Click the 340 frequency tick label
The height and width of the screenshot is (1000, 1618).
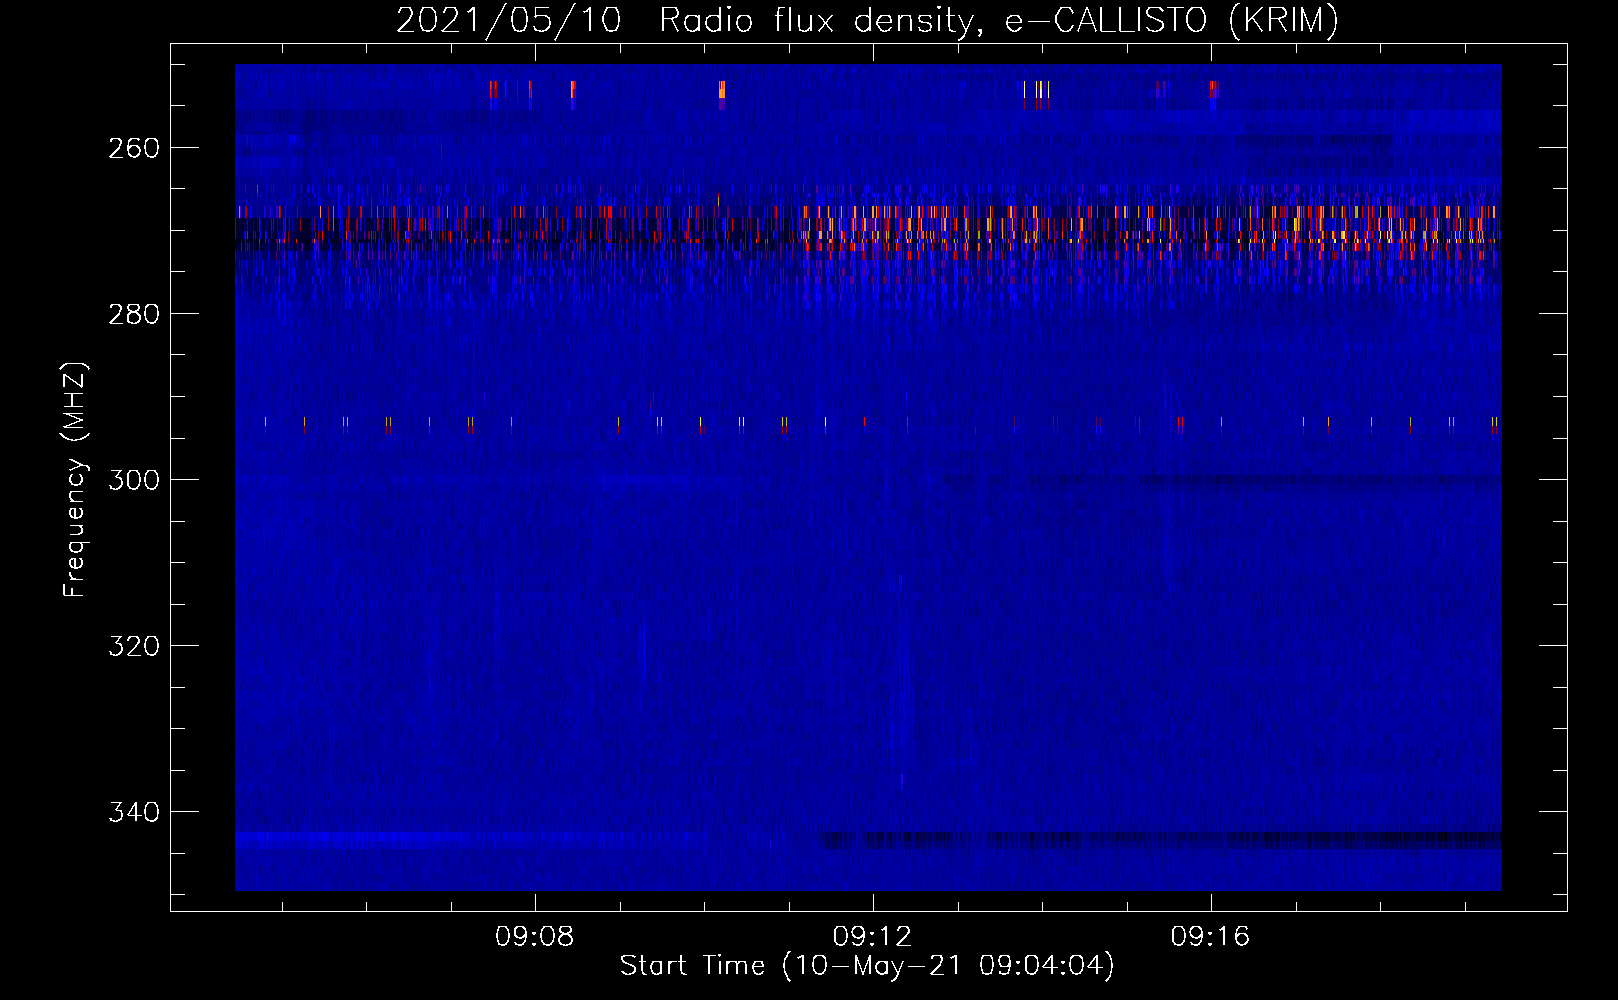134,812
